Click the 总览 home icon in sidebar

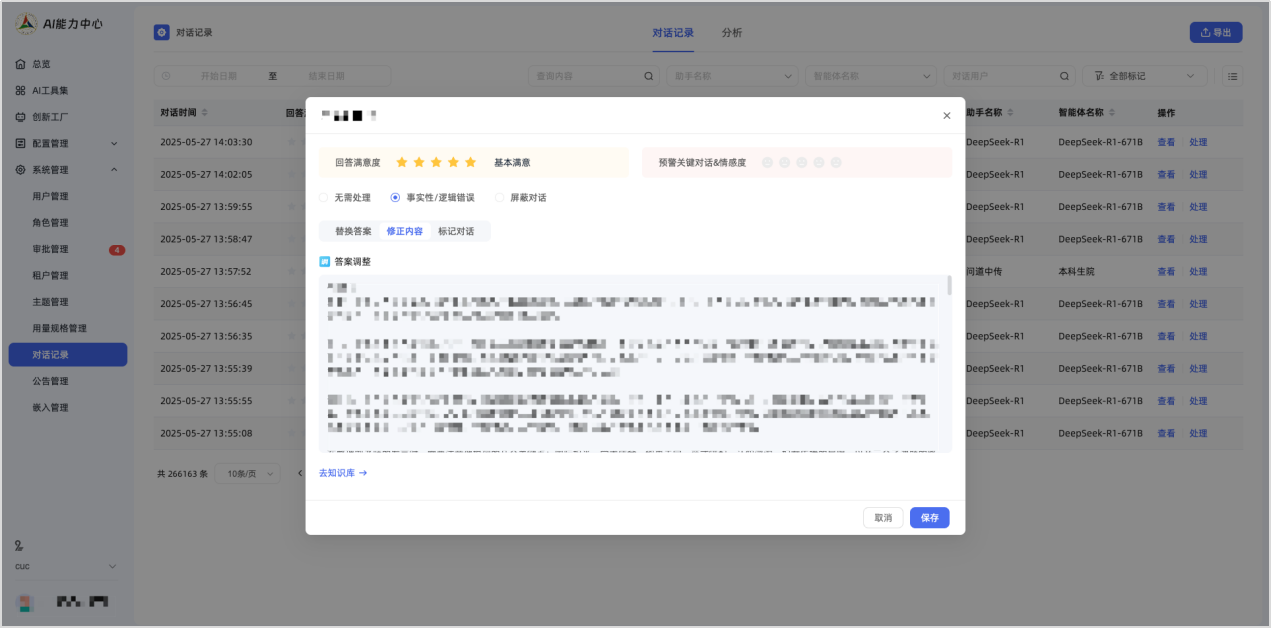20,64
